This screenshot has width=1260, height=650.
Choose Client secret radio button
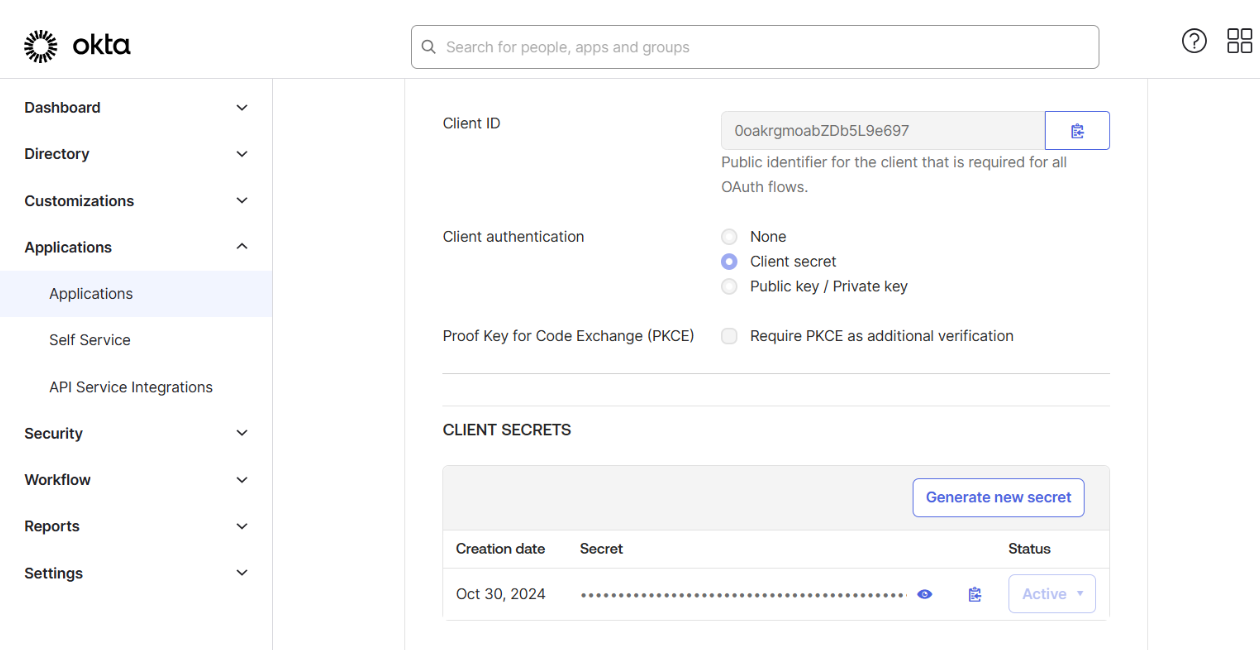tap(730, 262)
